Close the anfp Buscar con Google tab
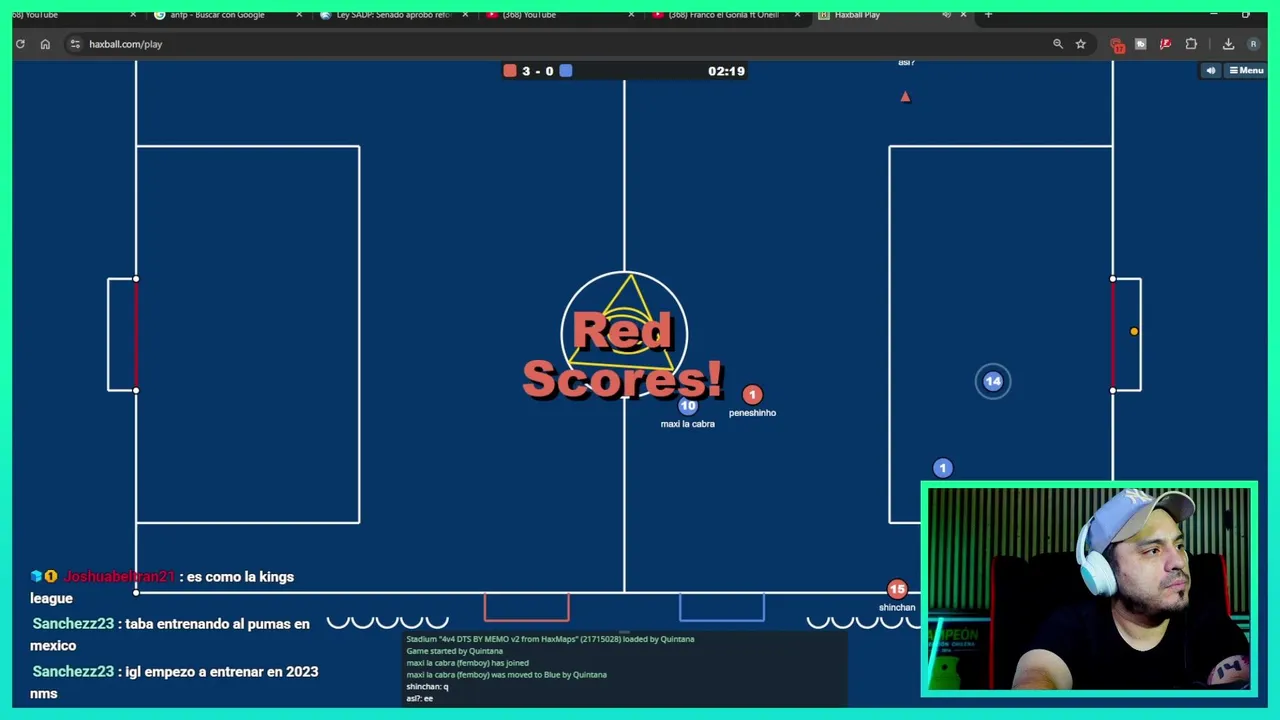The image size is (1280, 720). [299, 15]
